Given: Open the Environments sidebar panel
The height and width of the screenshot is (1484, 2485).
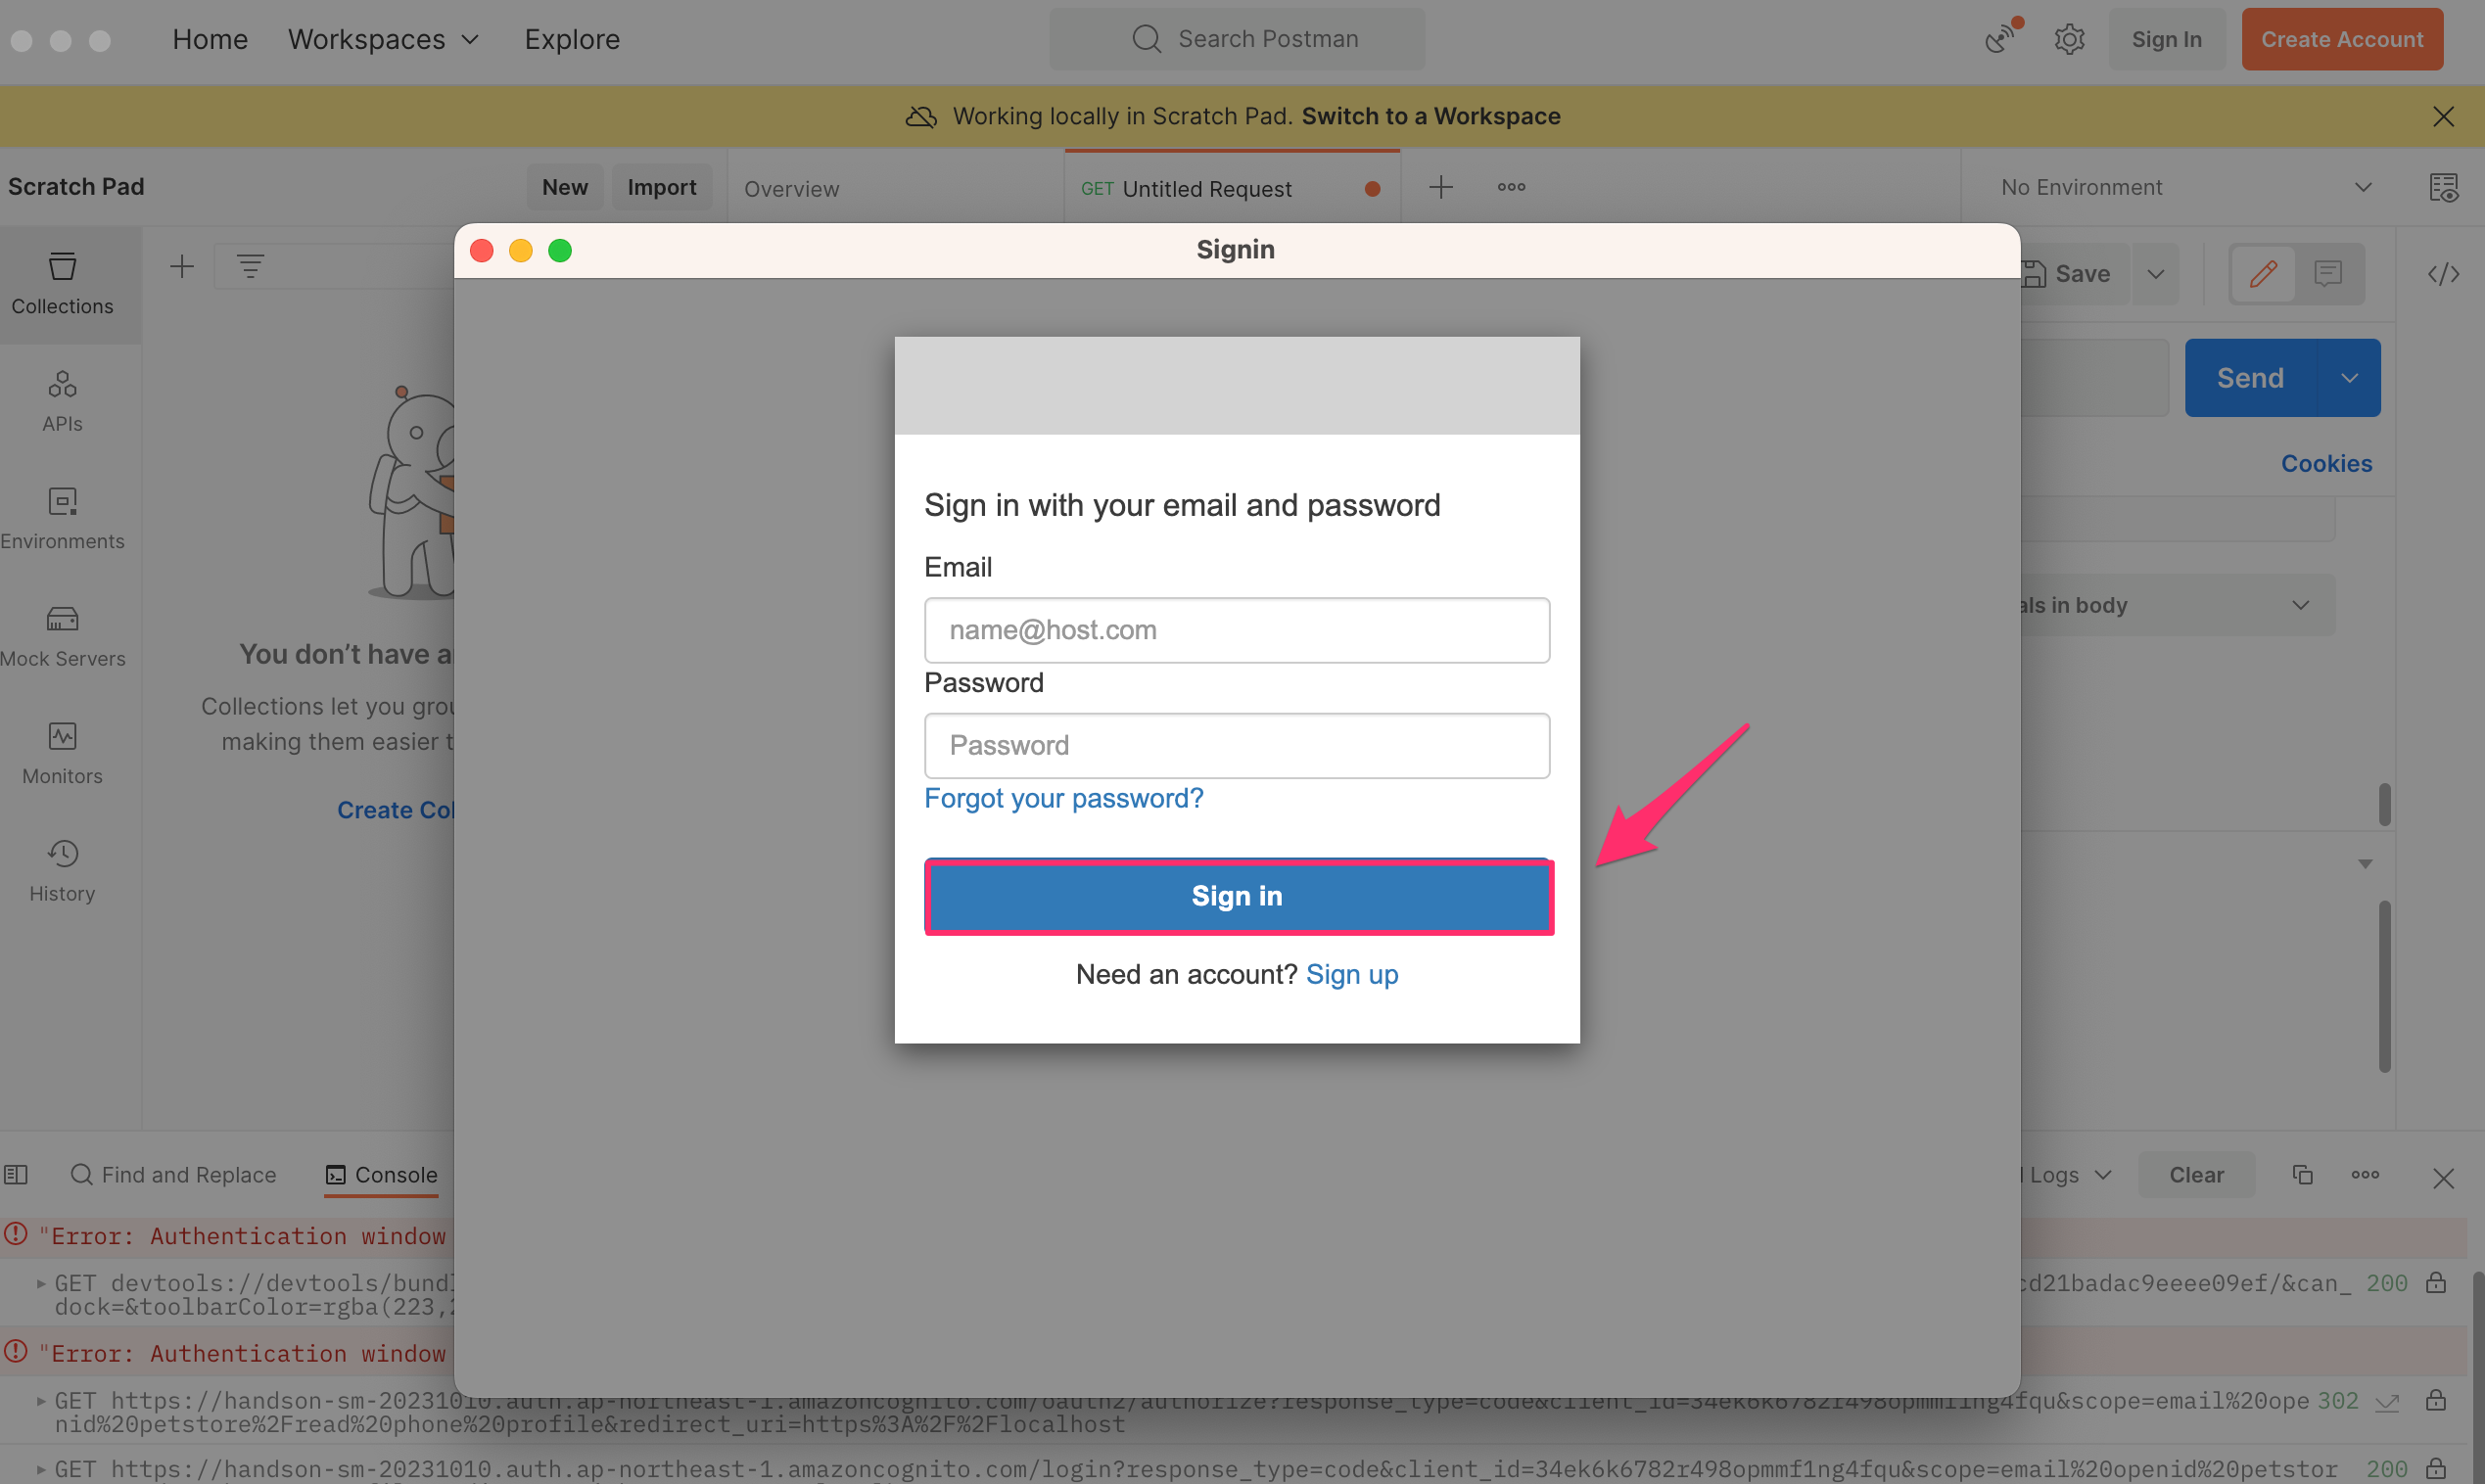Looking at the screenshot, I should tap(62, 519).
